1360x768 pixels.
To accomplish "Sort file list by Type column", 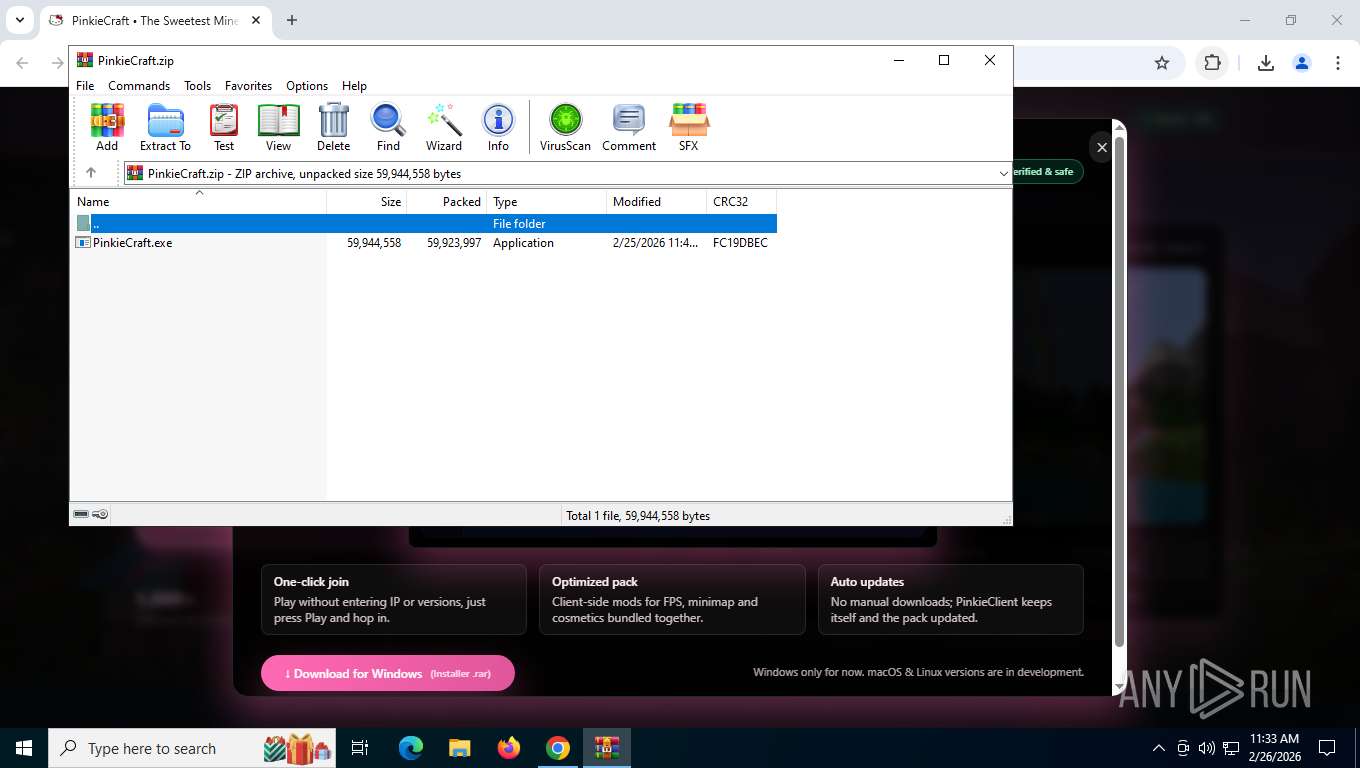I will (x=547, y=201).
